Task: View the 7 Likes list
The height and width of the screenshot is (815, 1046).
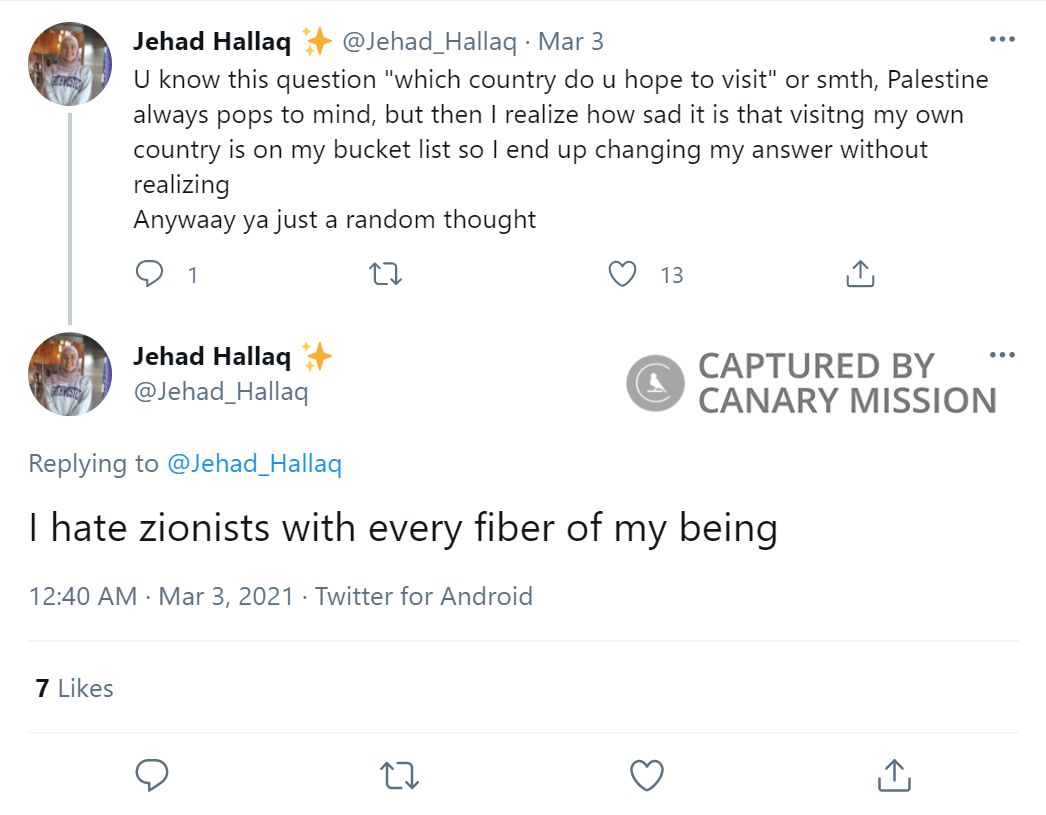Action: [76, 688]
